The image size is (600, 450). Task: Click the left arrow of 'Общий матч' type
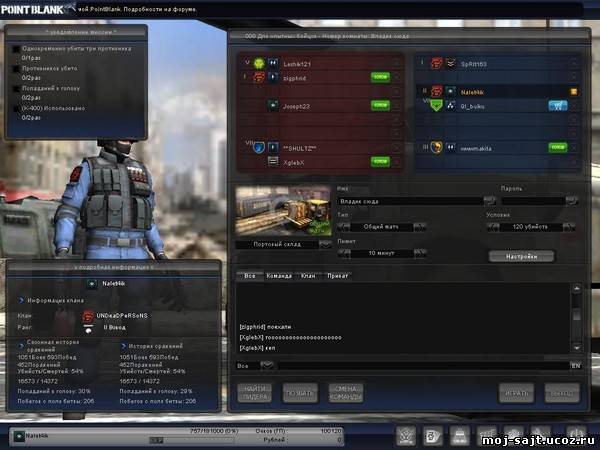click(x=344, y=227)
